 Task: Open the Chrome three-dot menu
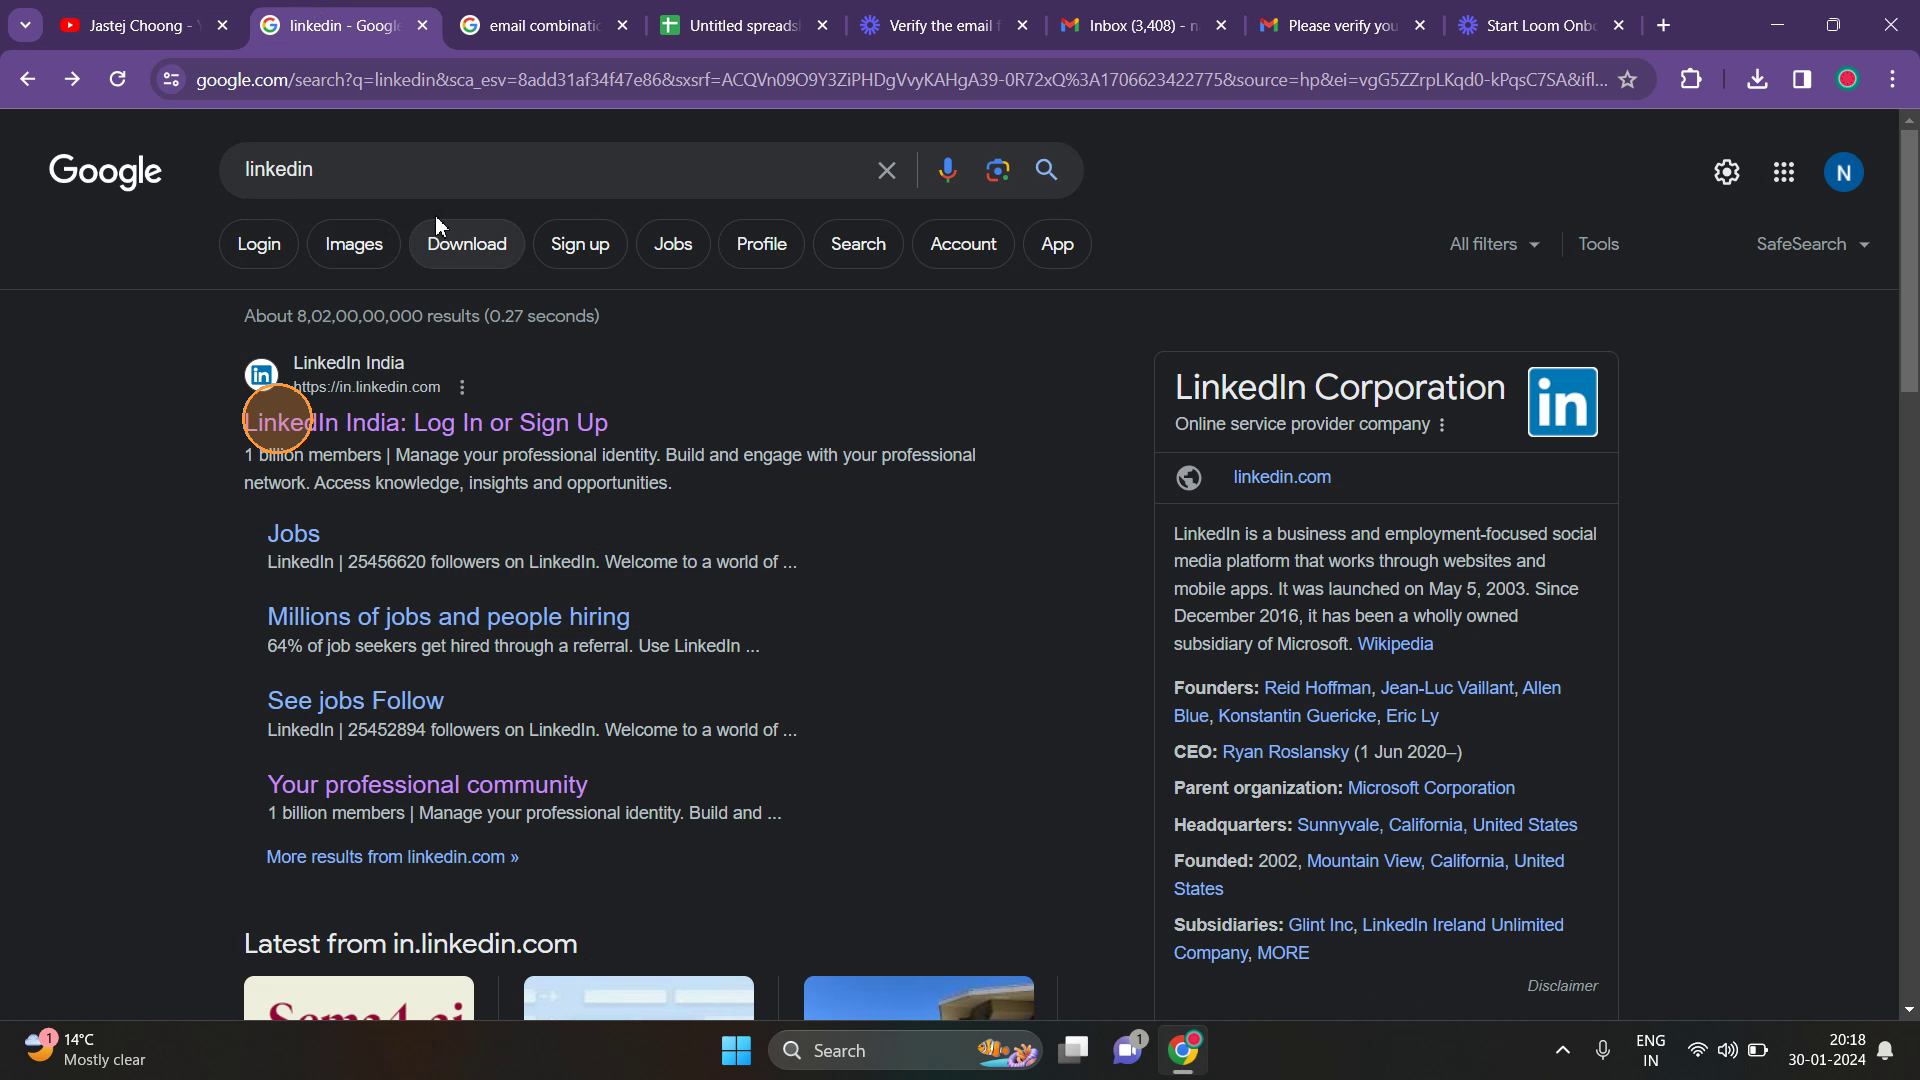[x=1892, y=79]
